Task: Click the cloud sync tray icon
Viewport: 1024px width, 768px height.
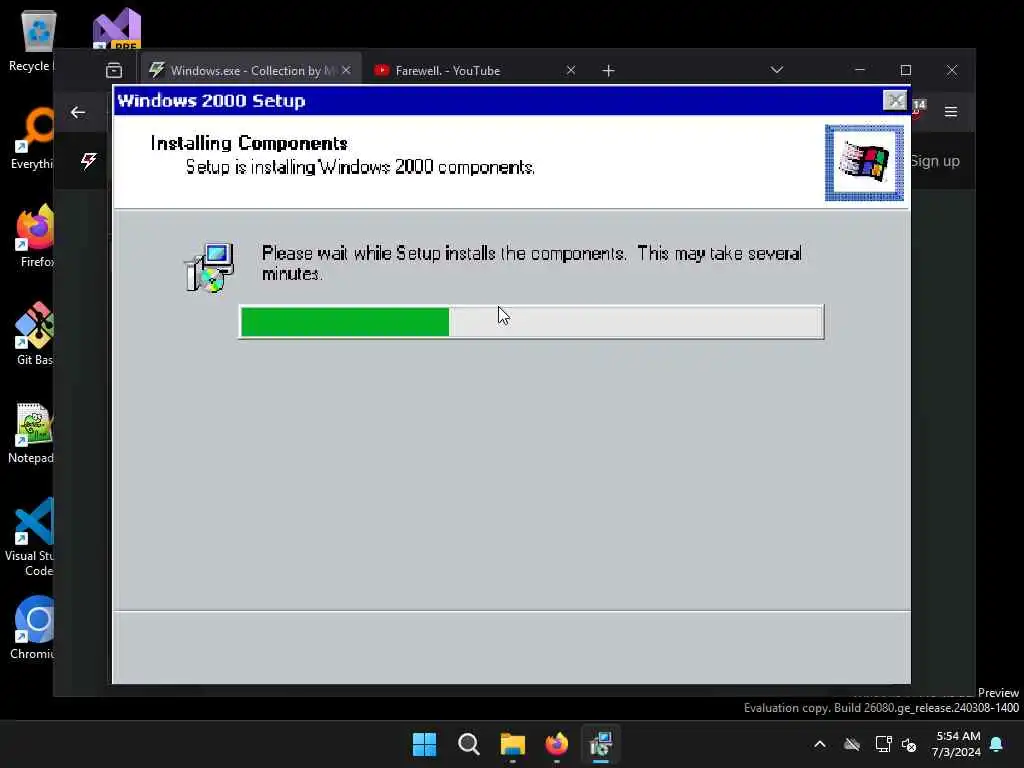Action: 852,744
